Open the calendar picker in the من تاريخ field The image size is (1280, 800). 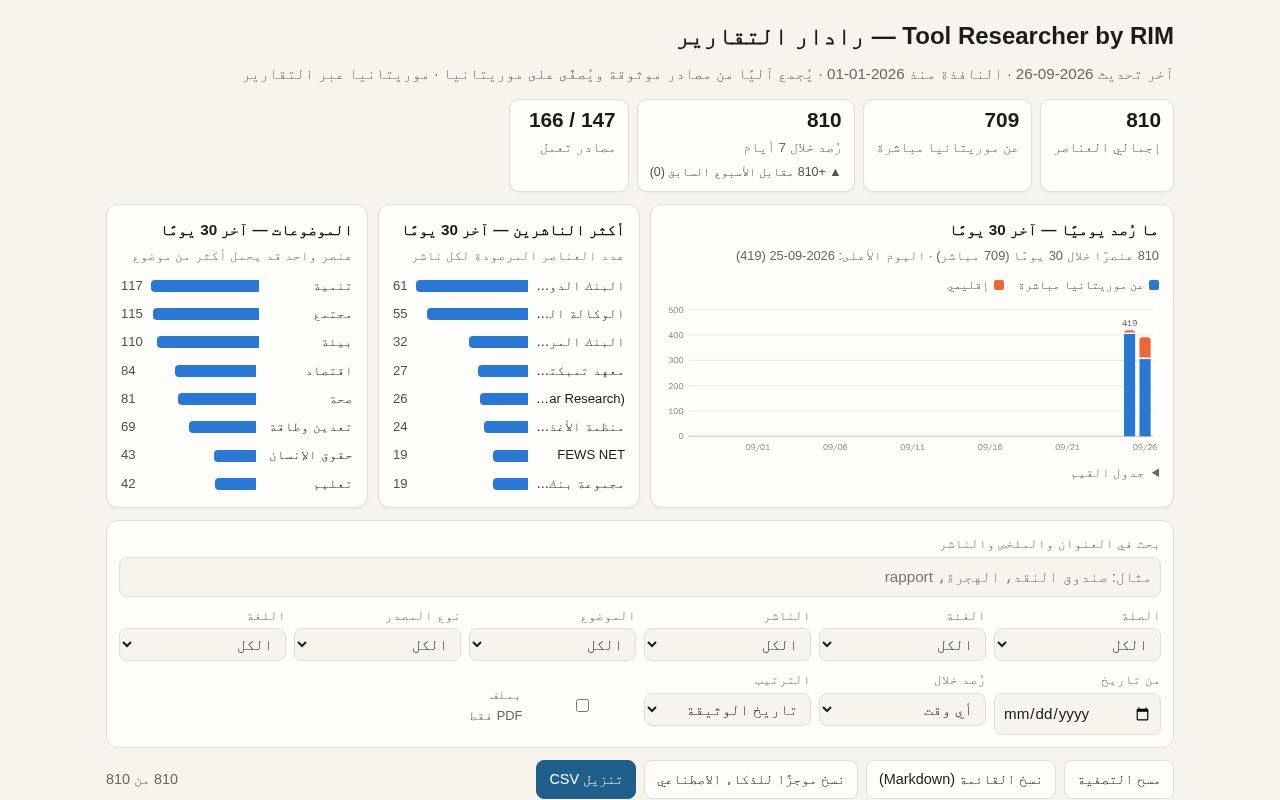point(1142,714)
